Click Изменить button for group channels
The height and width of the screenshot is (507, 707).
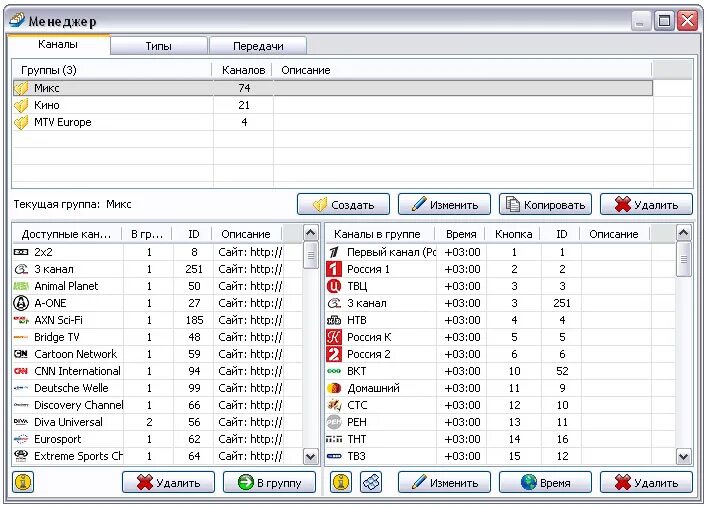pos(445,483)
